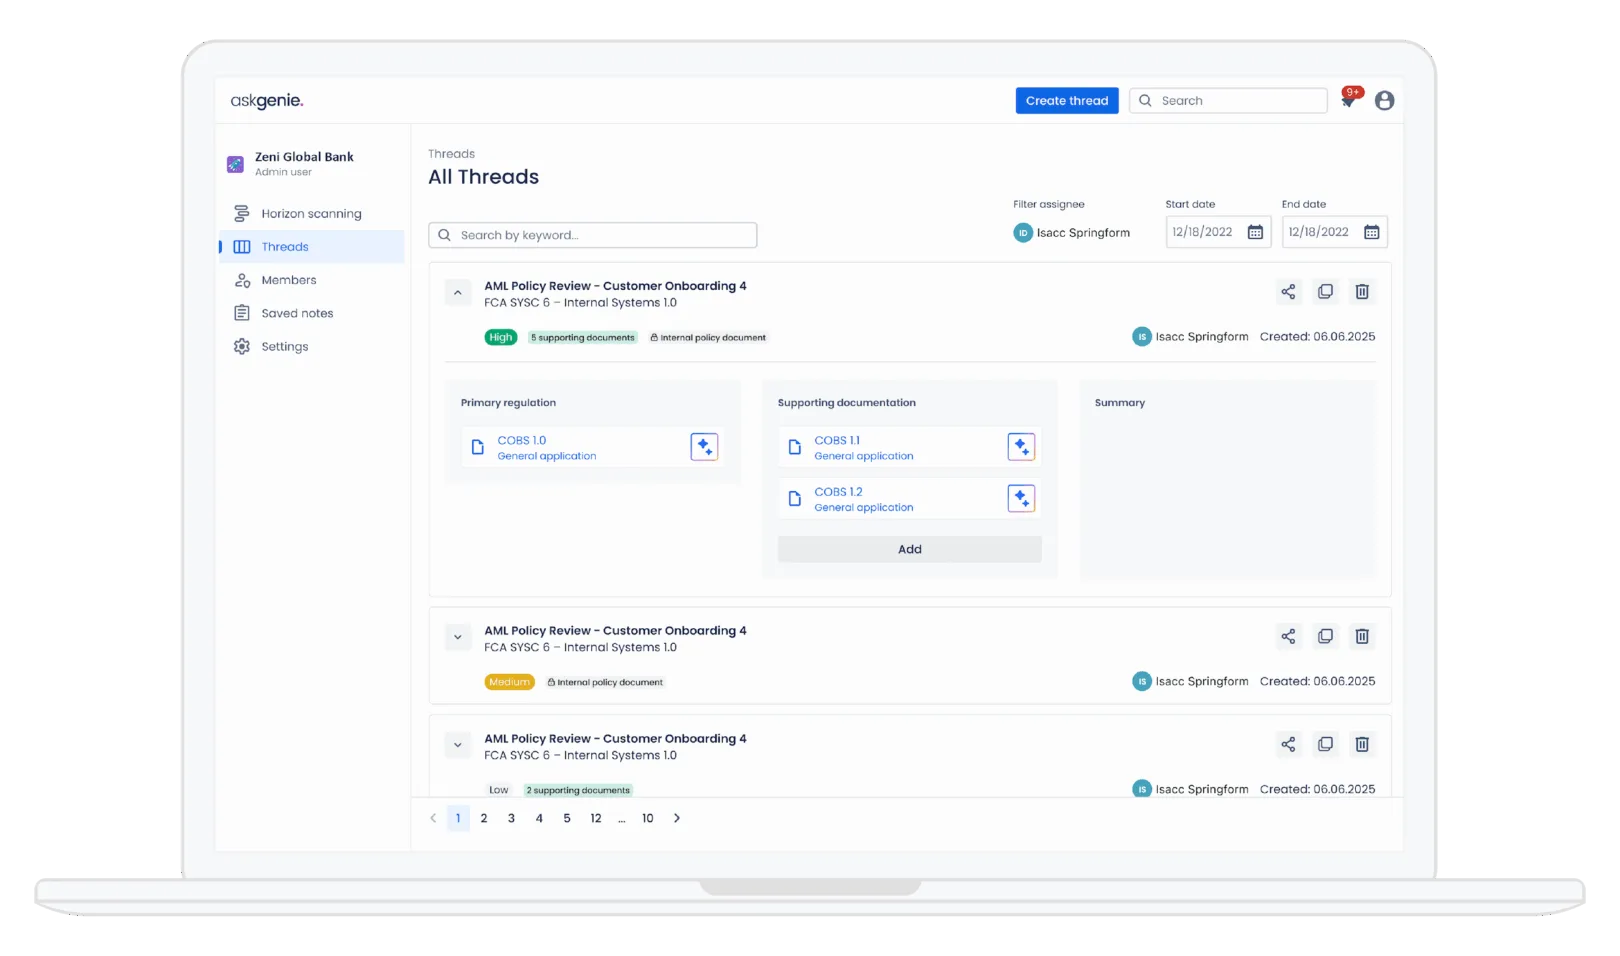Image resolution: width=1620 pixels, height=956 pixels.
Task: Open the Filter assignee Isacc Springform selector
Action: click(1072, 233)
